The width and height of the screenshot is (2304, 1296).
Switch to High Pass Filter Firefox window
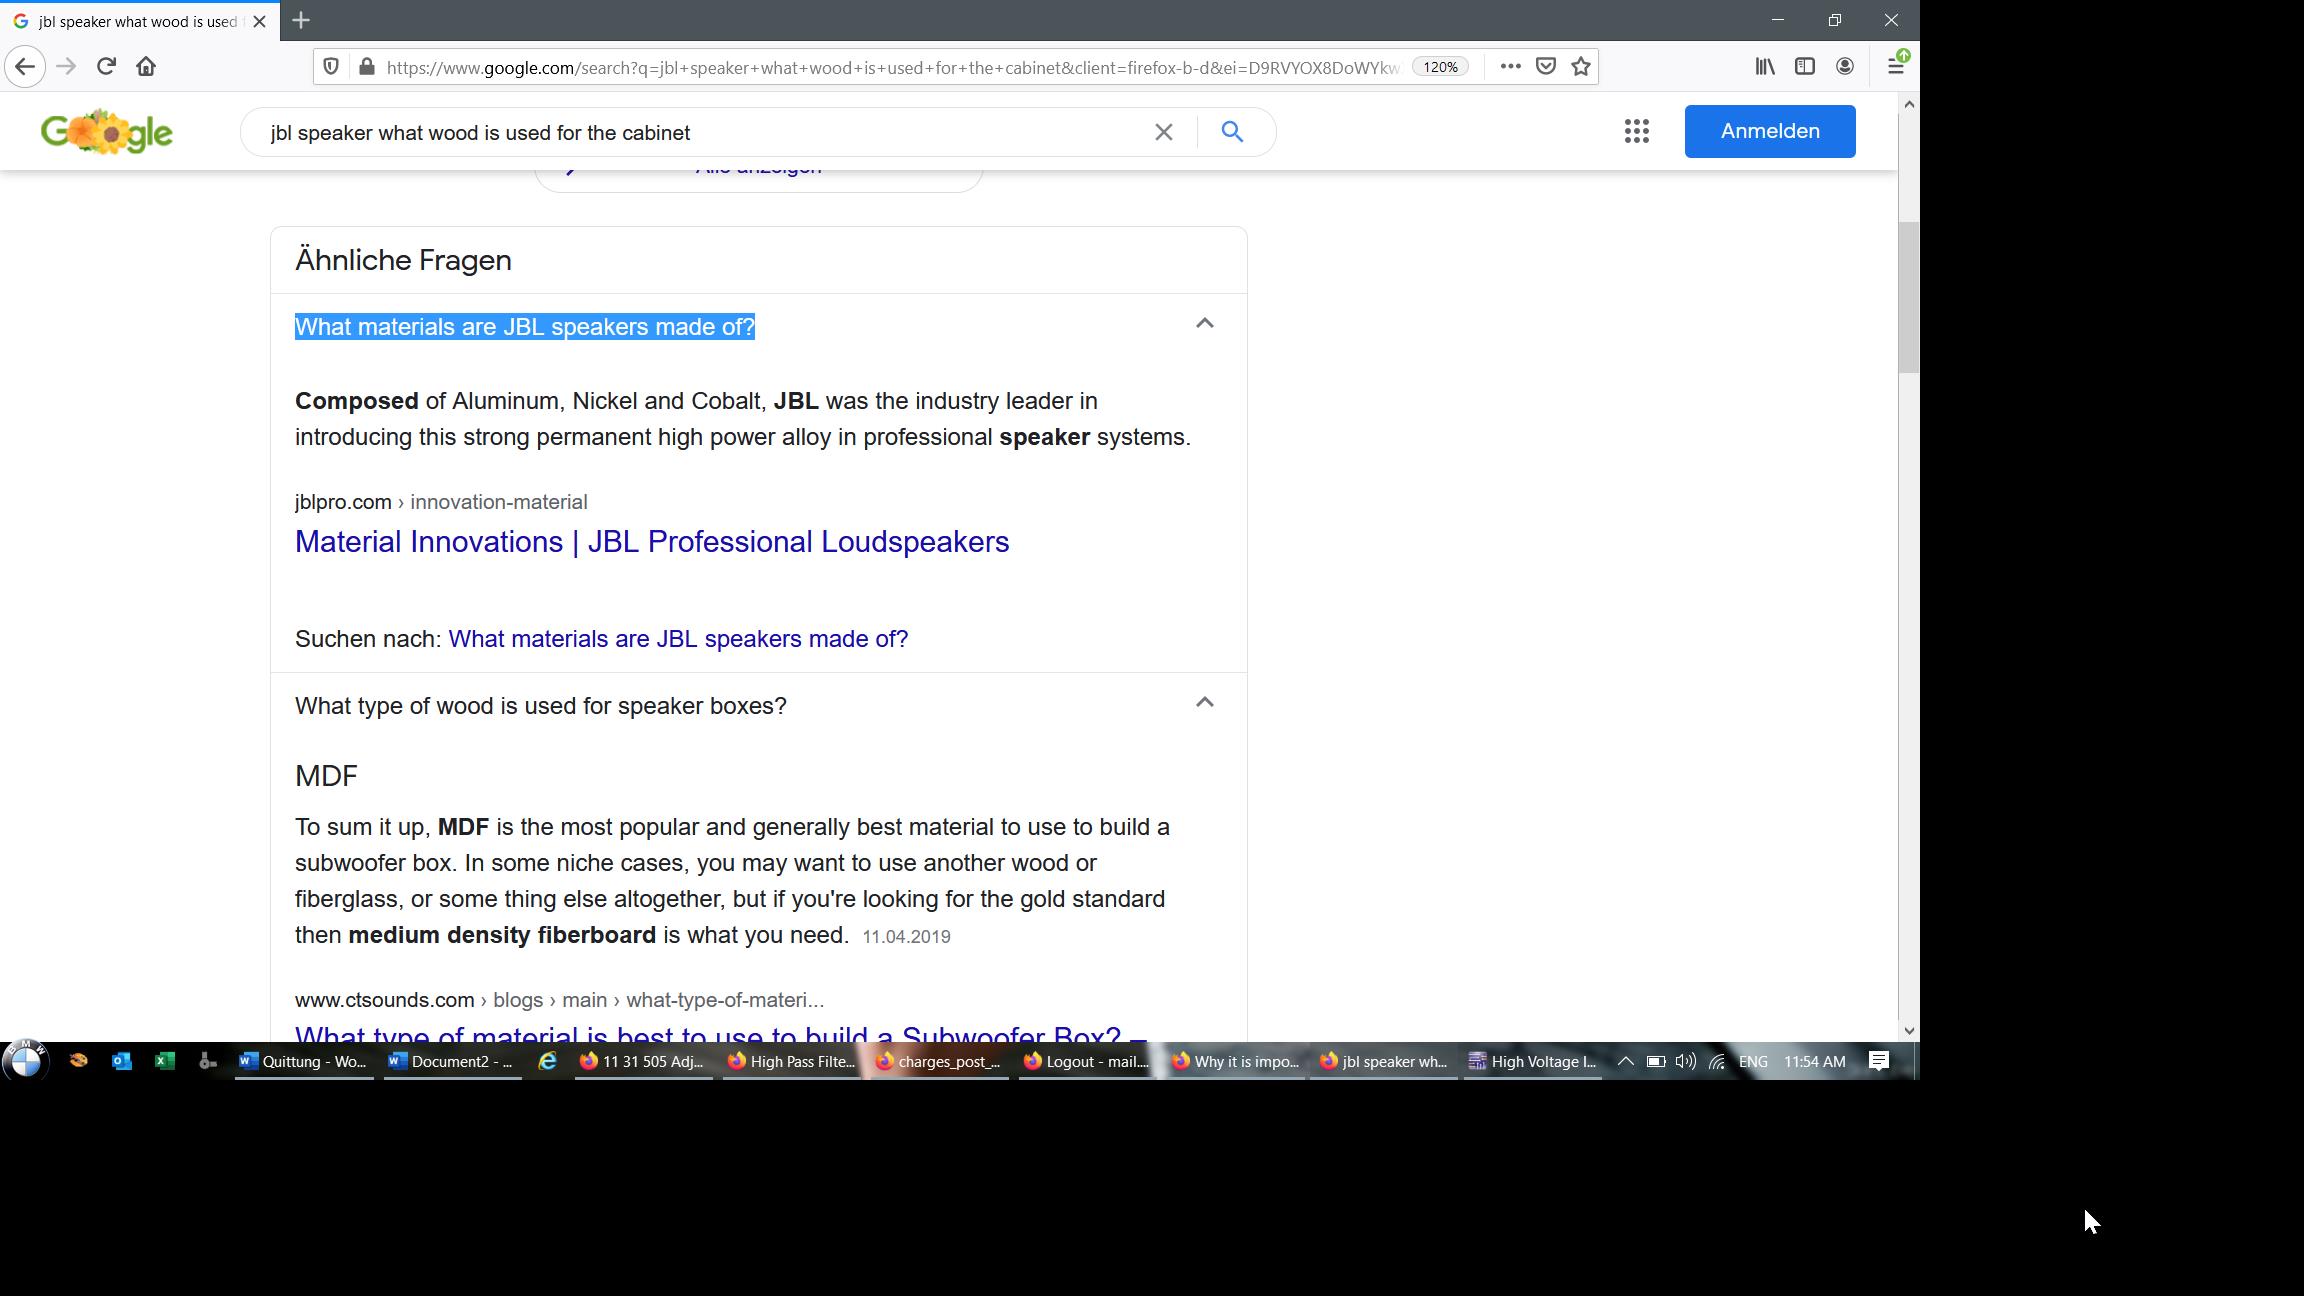[791, 1061]
